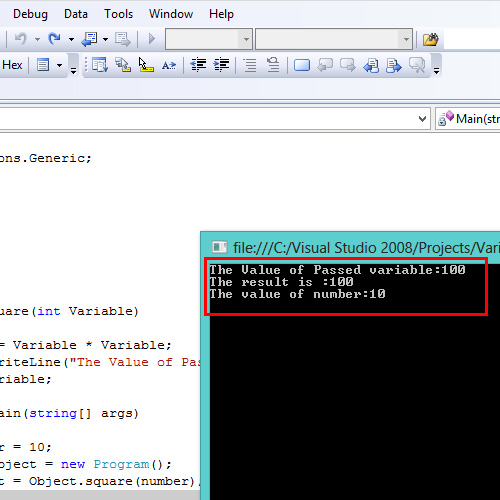Open the Undo history dropdown arrow
Screen dimensions: 500x500
37,39
